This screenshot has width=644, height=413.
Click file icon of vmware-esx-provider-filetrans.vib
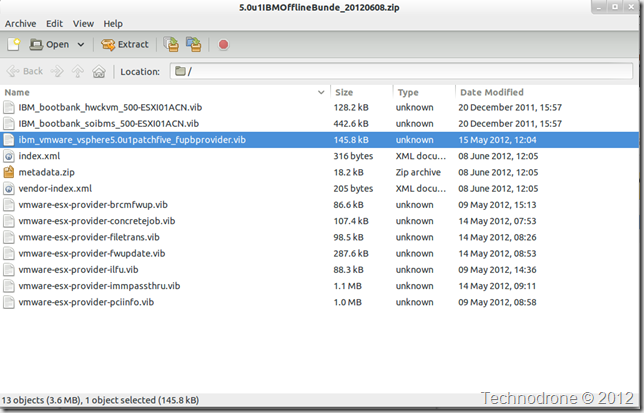9,237
